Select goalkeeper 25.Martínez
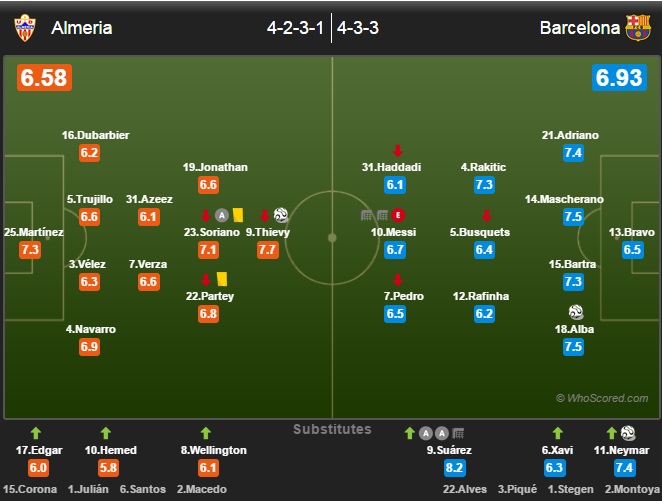 tap(34, 232)
